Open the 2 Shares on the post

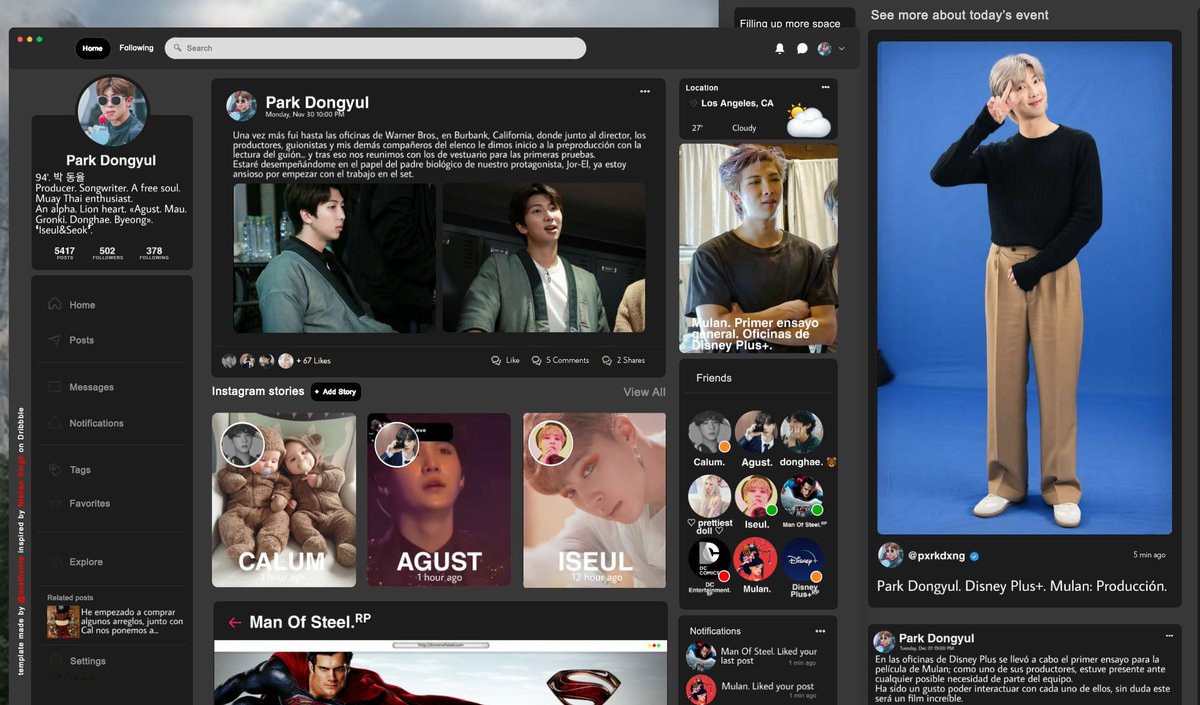click(x=623, y=360)
